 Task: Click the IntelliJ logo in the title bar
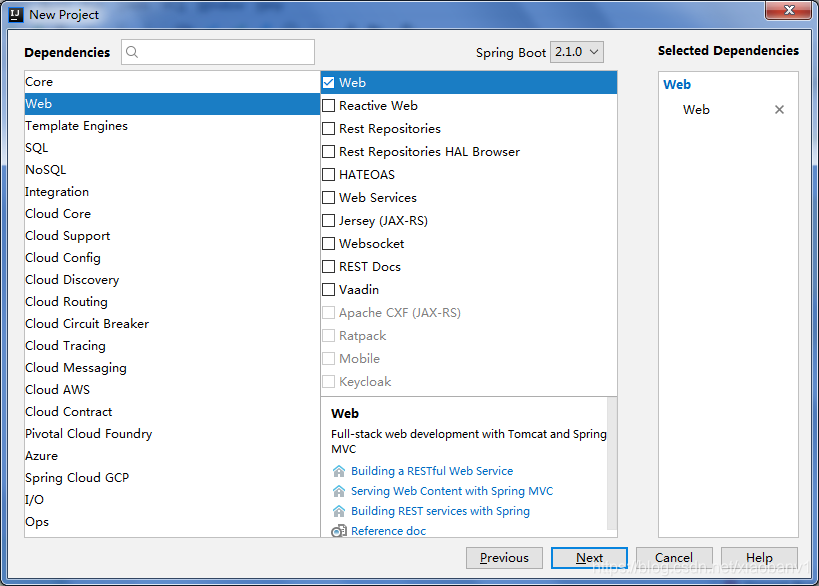click(x=16, y=15)
